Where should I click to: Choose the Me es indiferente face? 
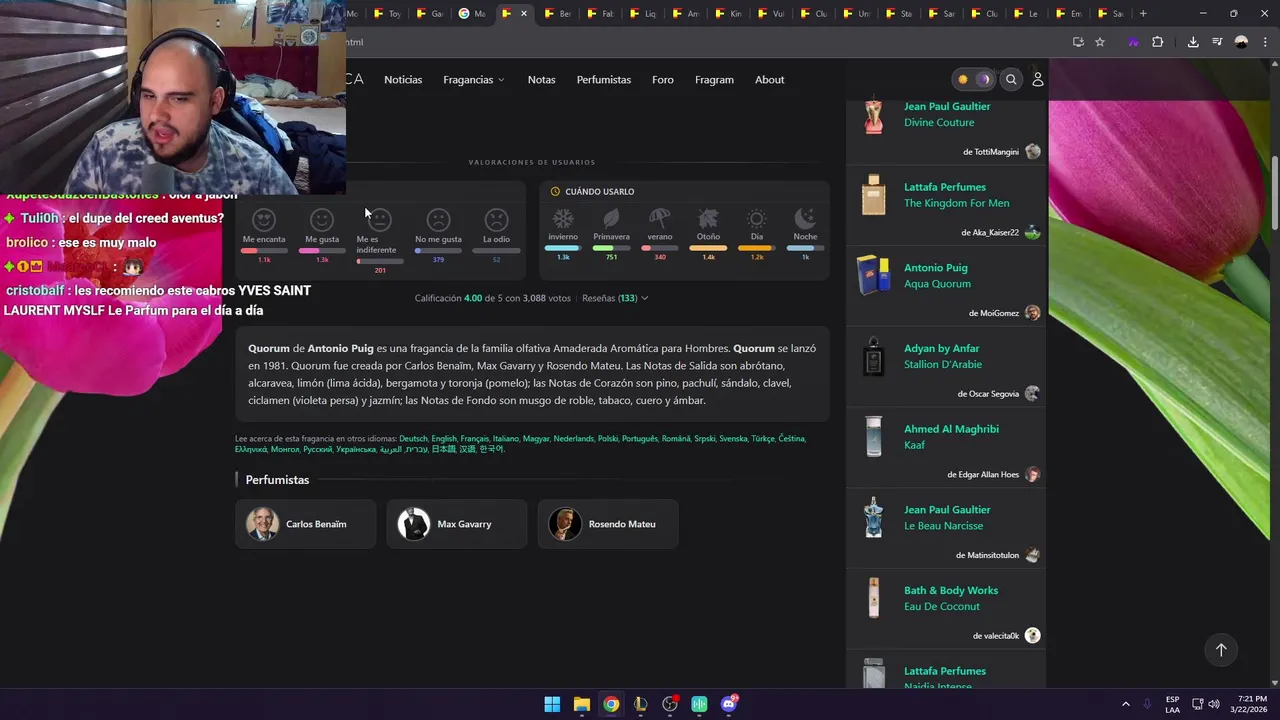tap(380, 219)
